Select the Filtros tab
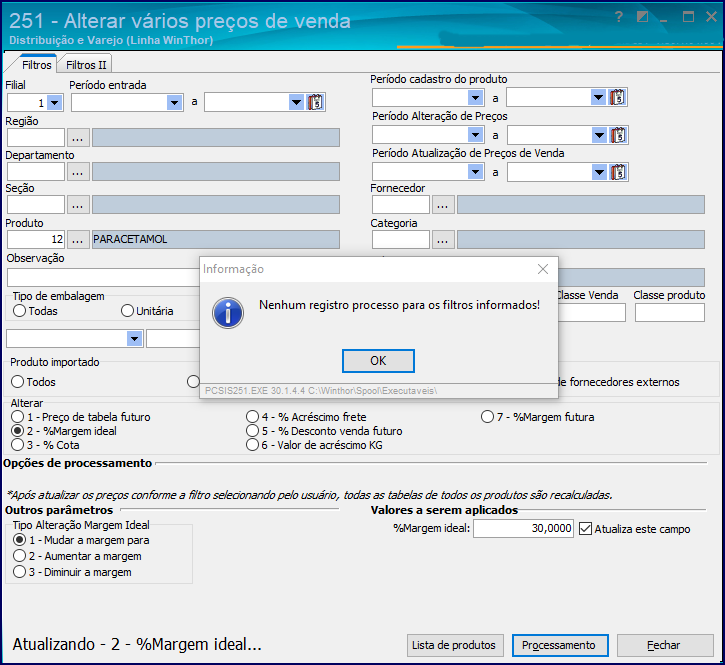The height and width of the screenshot is (665, 725). 37,65
